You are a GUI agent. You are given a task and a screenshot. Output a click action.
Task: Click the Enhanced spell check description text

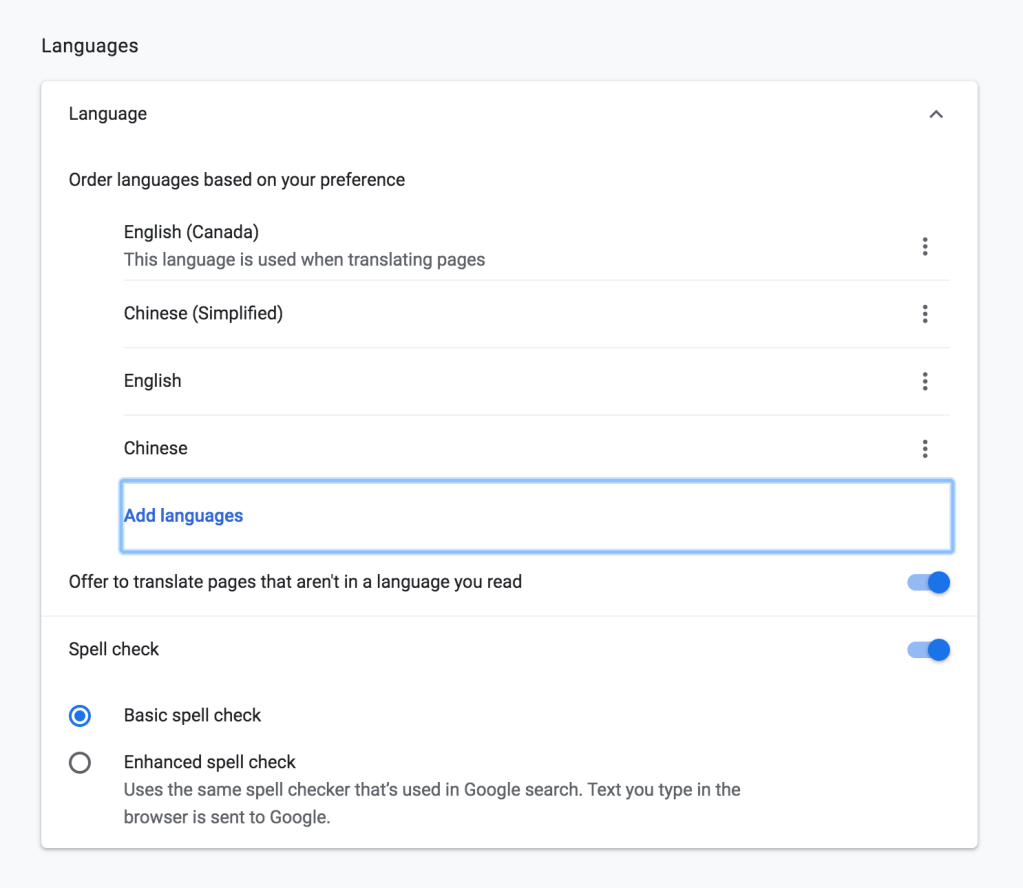[432, 803]
